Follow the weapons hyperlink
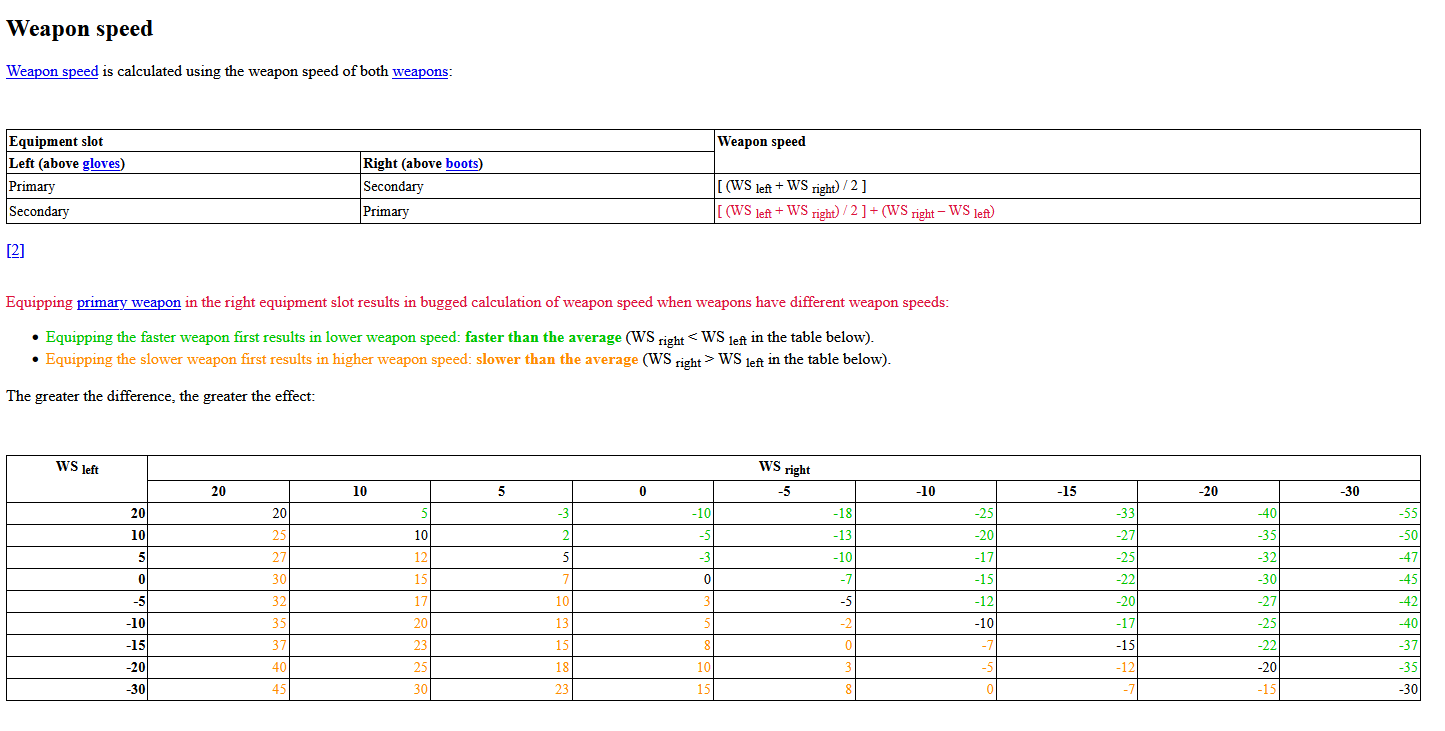This screenshot has height=731, width=1445. point(420,71)
